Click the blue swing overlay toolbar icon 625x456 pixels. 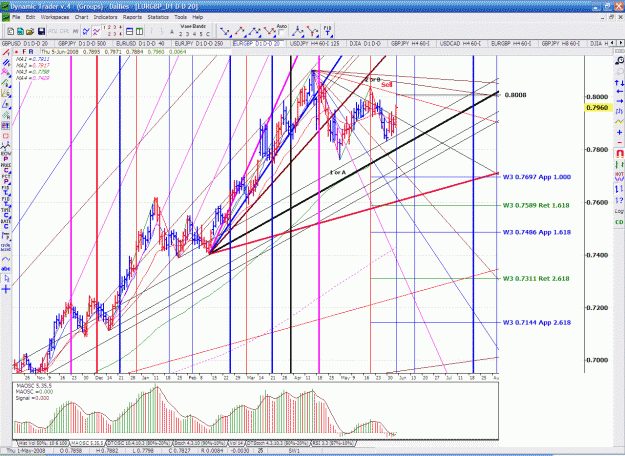(86, 31)
